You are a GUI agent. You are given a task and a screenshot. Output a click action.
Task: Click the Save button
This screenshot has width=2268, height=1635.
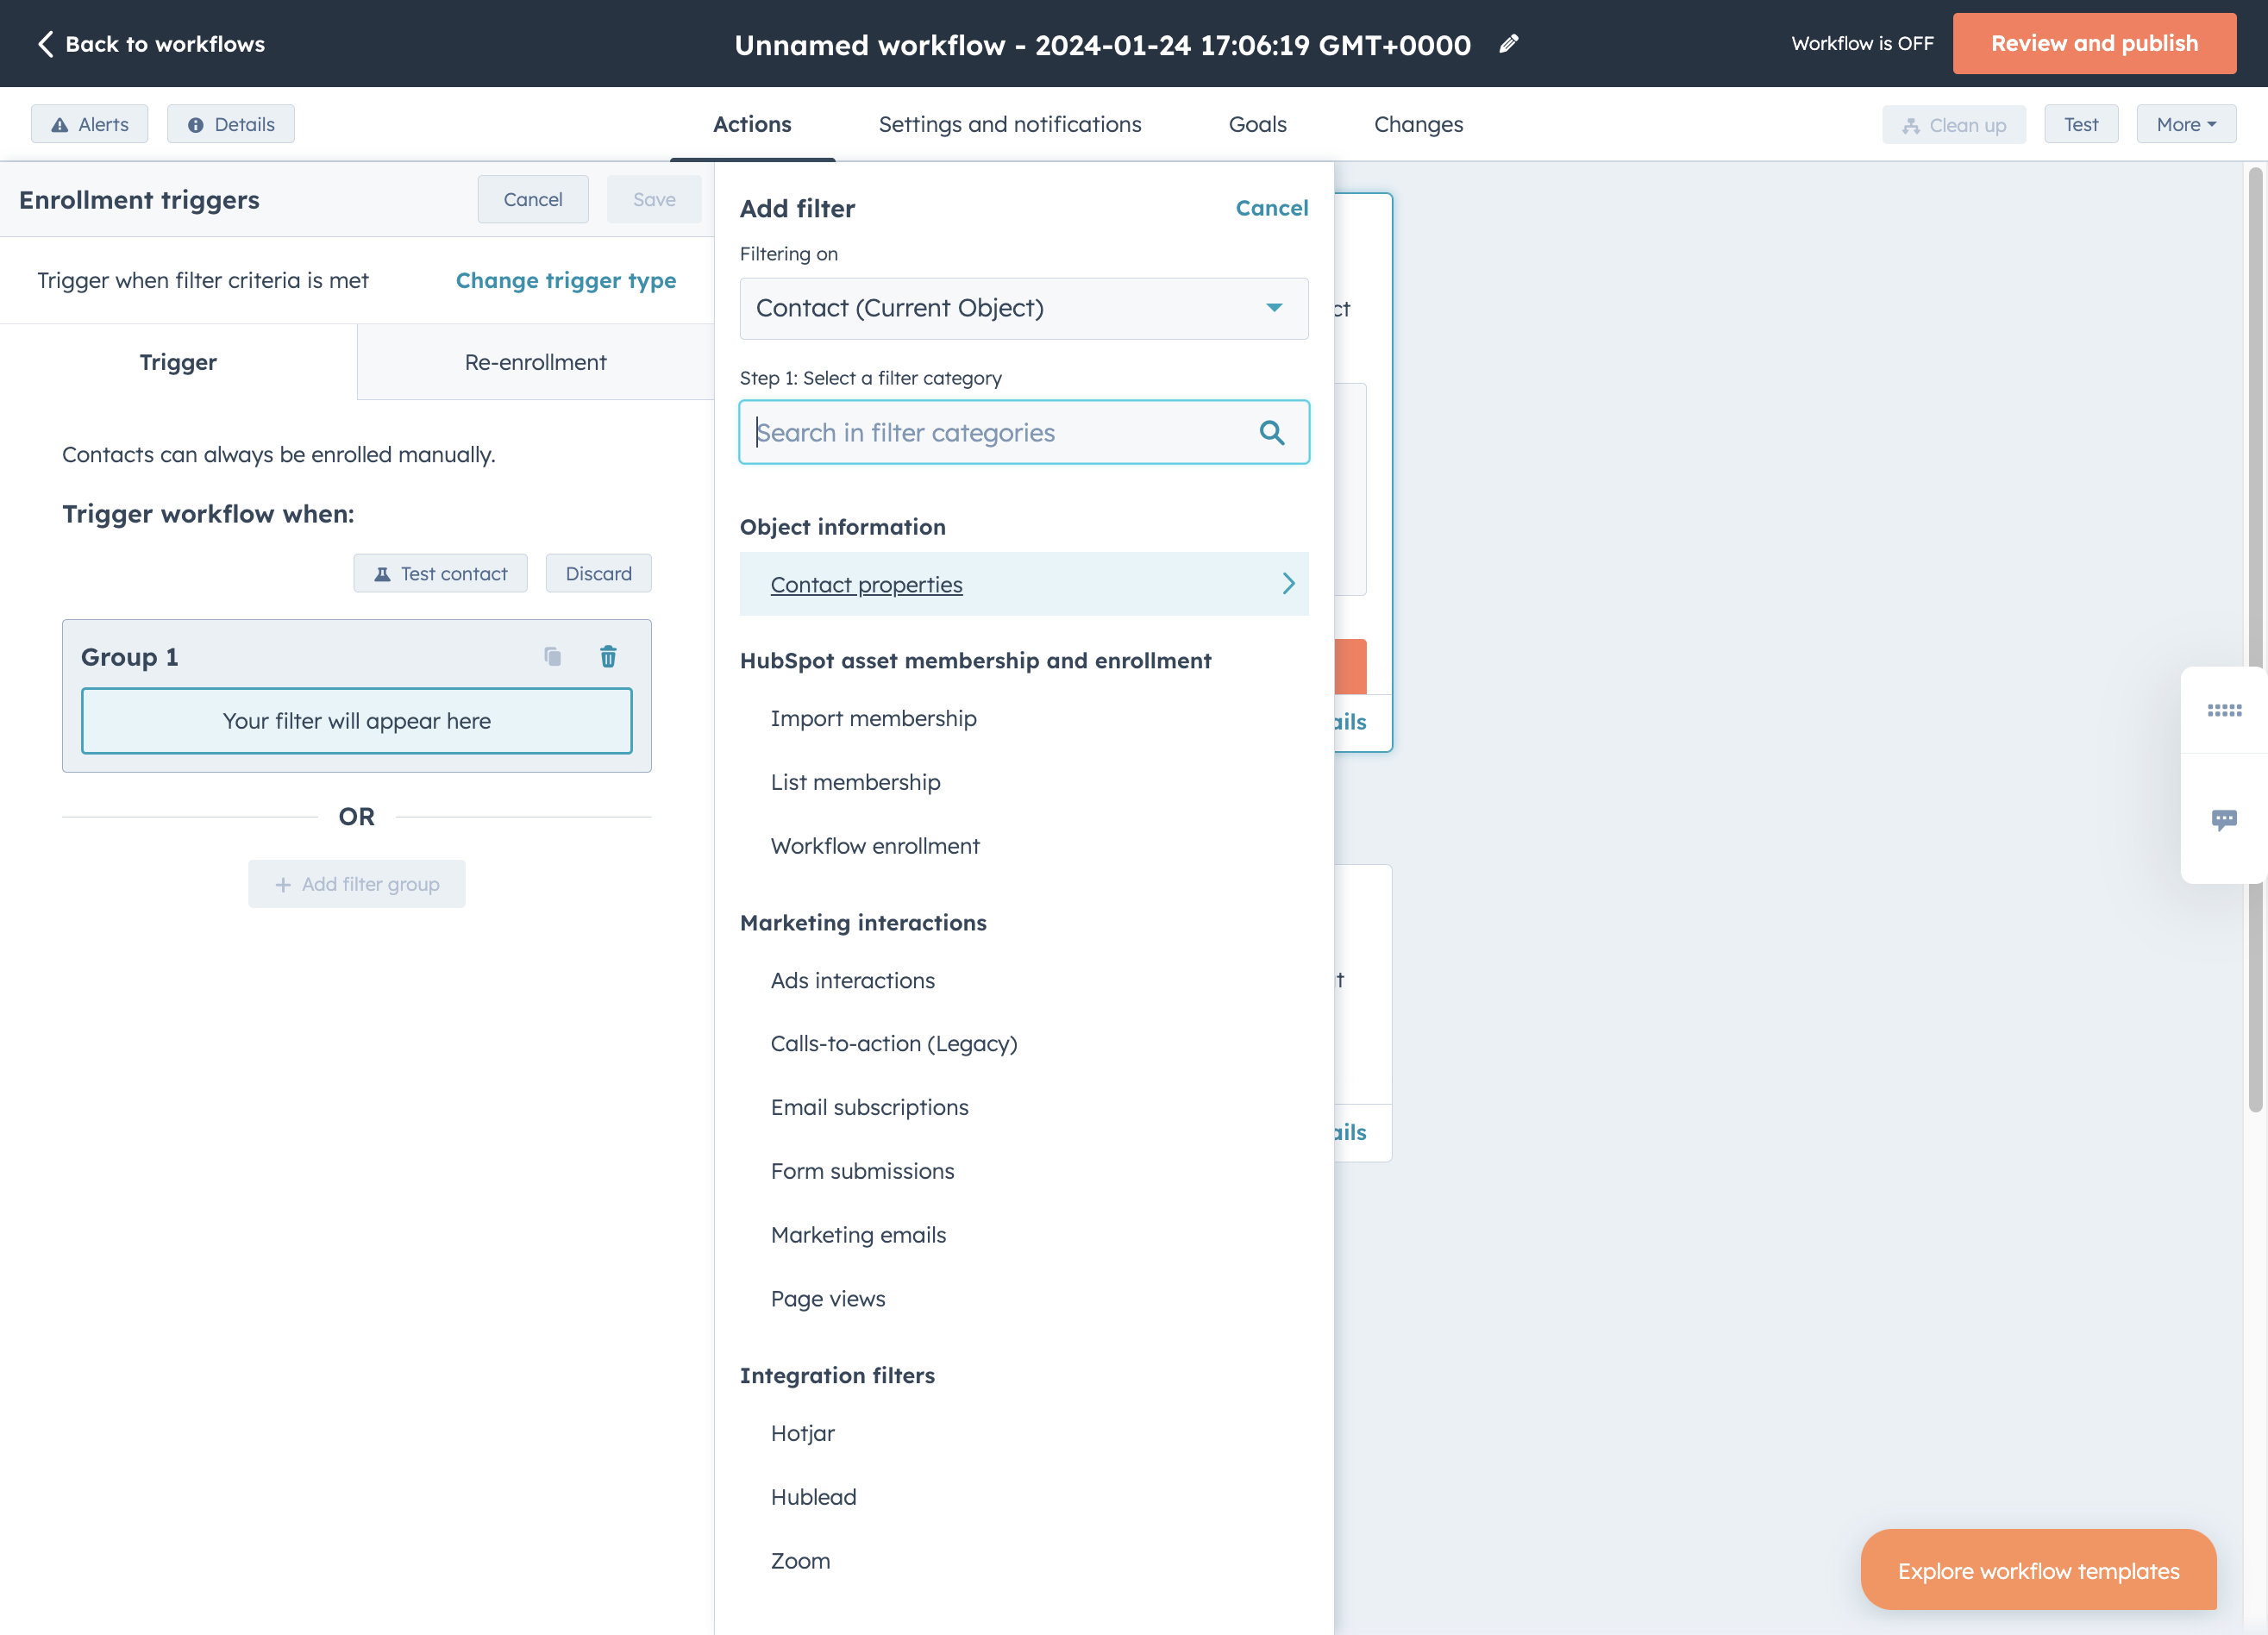tap(654, 199)
